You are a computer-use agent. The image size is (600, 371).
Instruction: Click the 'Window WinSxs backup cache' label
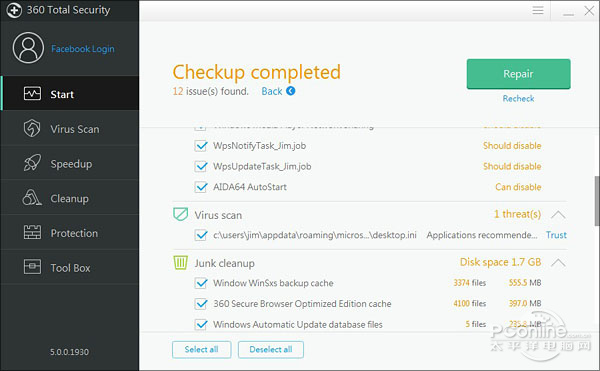pos(273,283)
